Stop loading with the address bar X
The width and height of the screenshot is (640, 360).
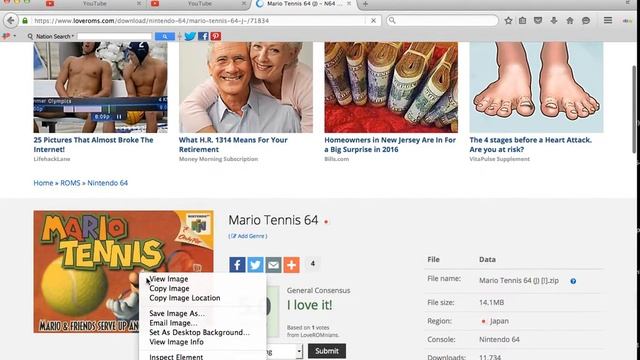coord(373,20)
